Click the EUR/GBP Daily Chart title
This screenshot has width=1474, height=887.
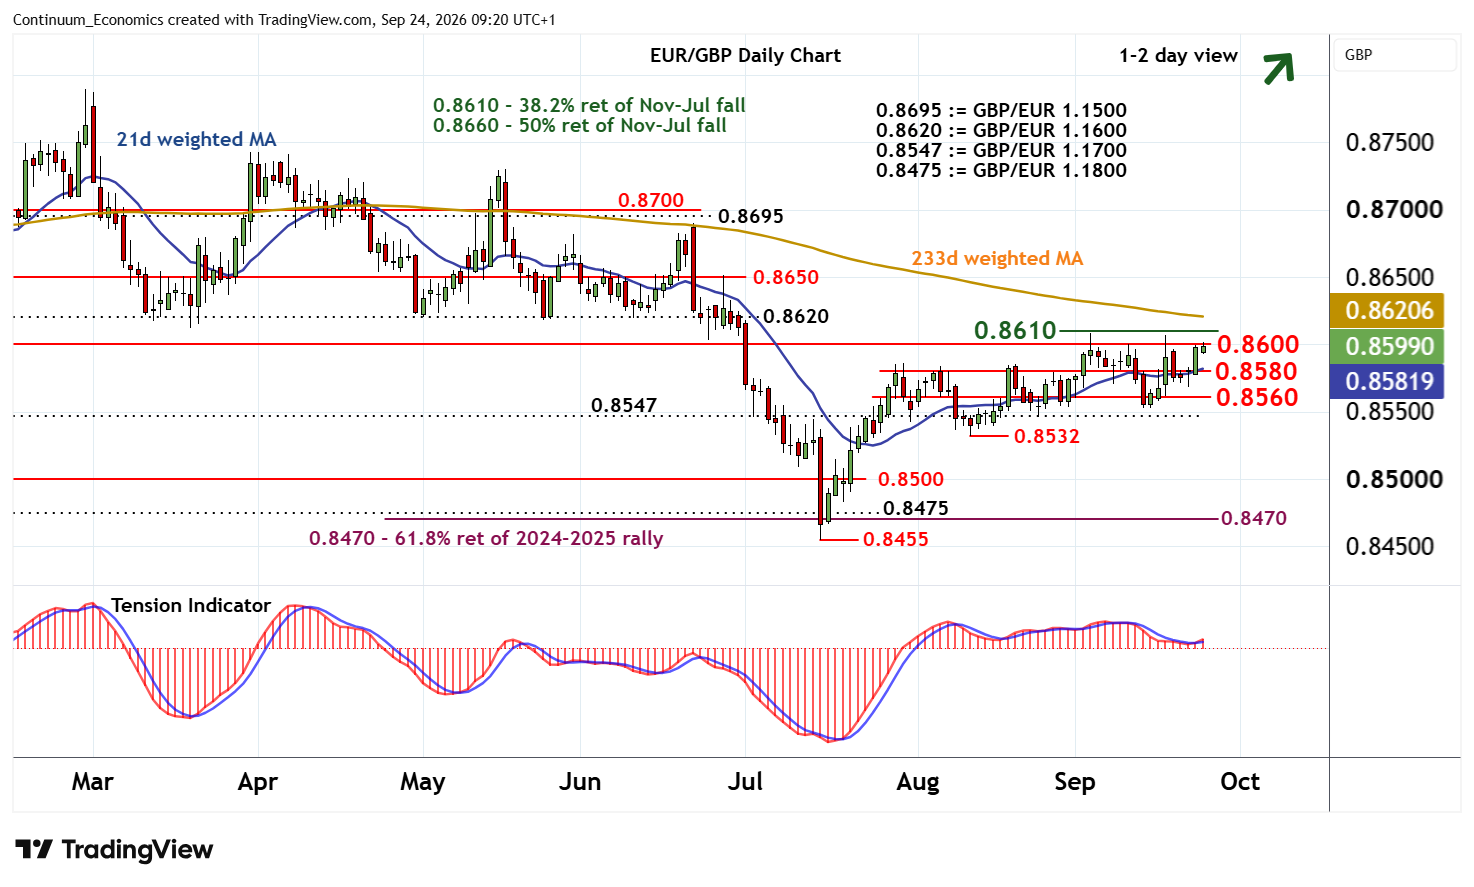[745, 56]
